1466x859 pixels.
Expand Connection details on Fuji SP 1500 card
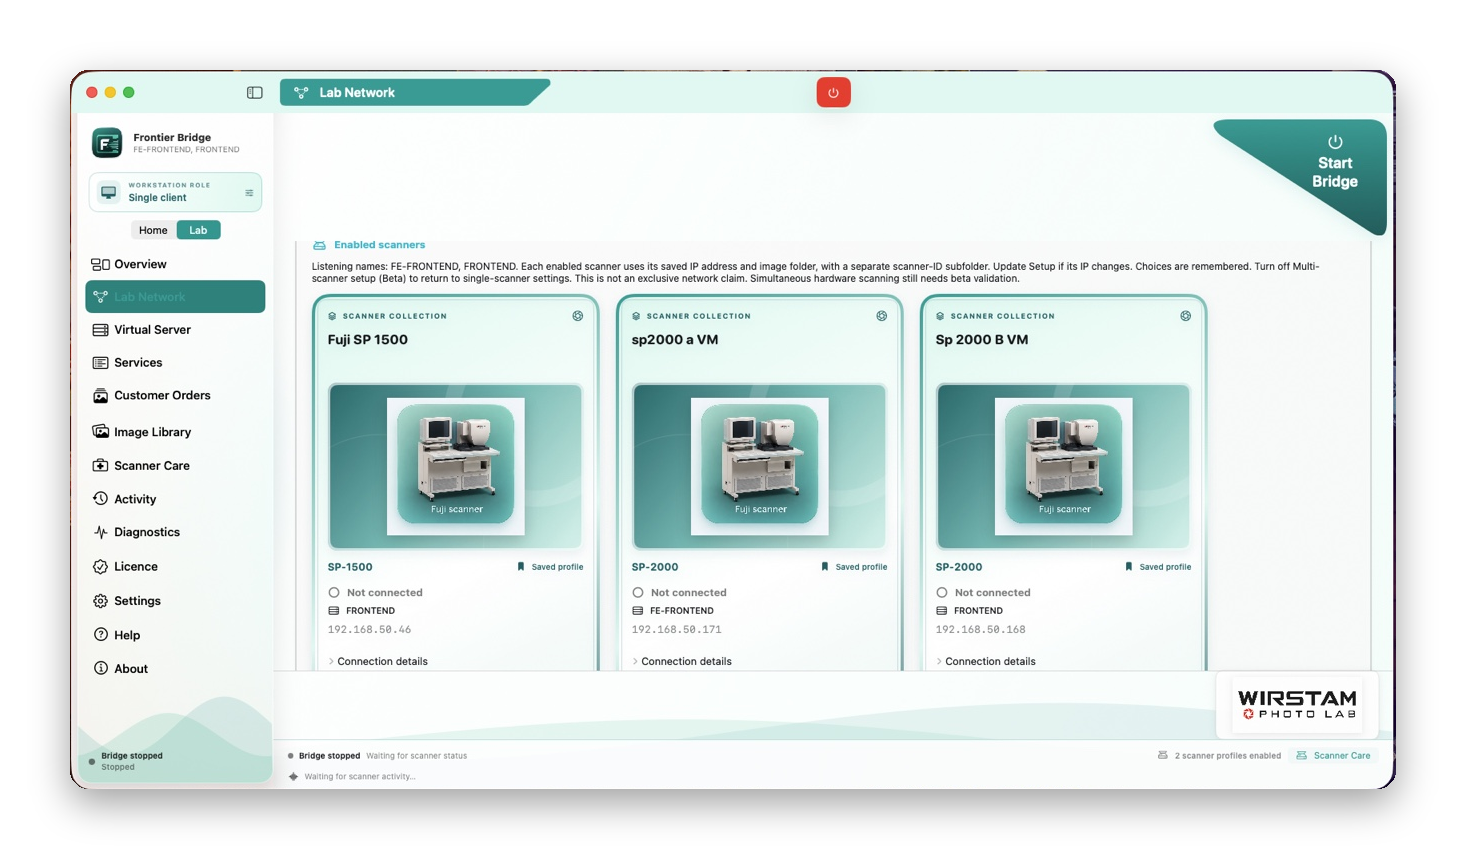378,662
